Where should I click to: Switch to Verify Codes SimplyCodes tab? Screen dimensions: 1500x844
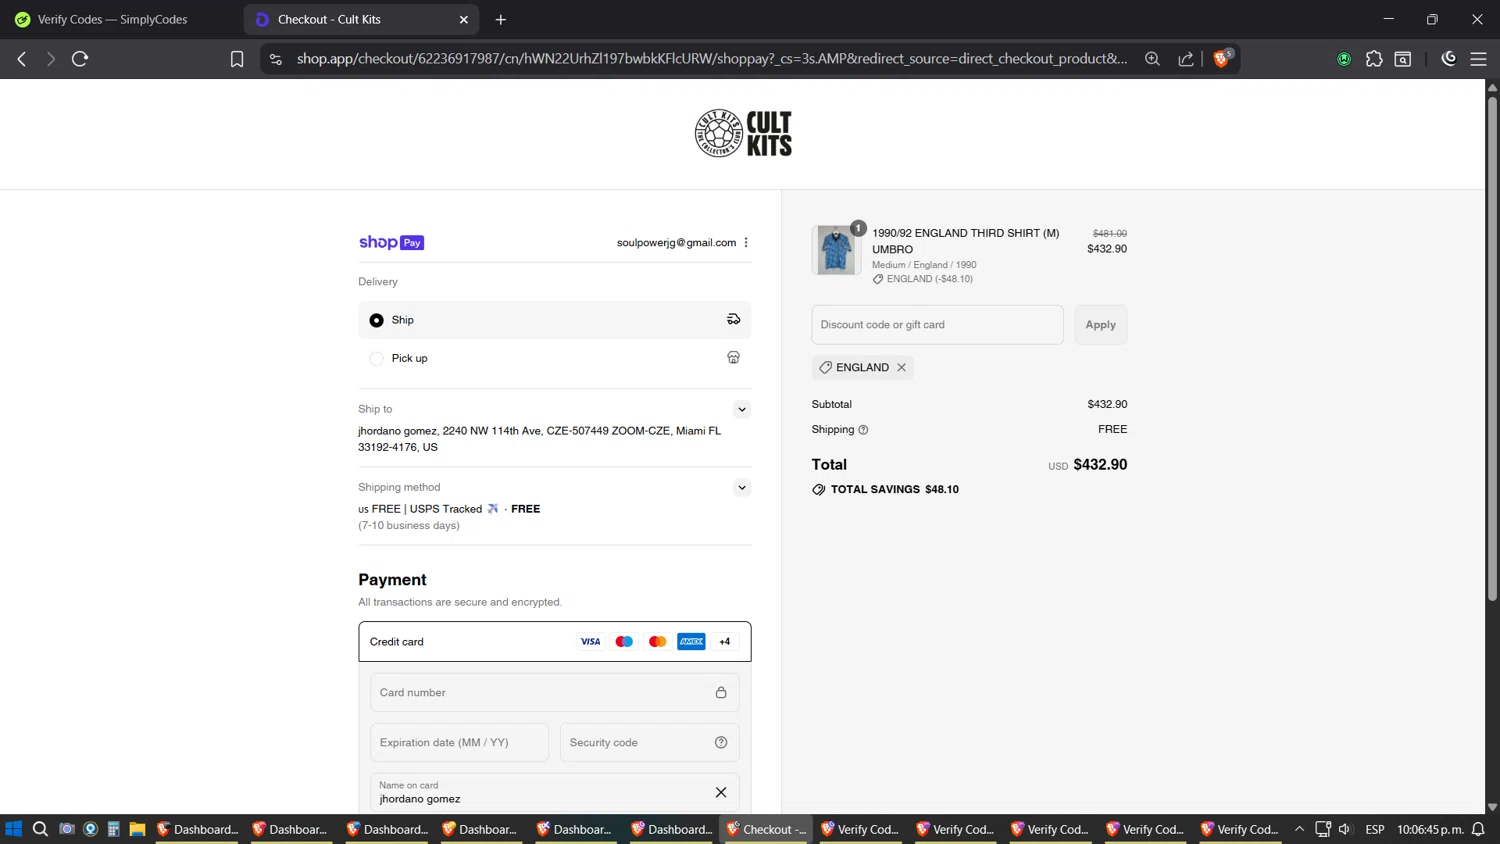pos(120,20)
